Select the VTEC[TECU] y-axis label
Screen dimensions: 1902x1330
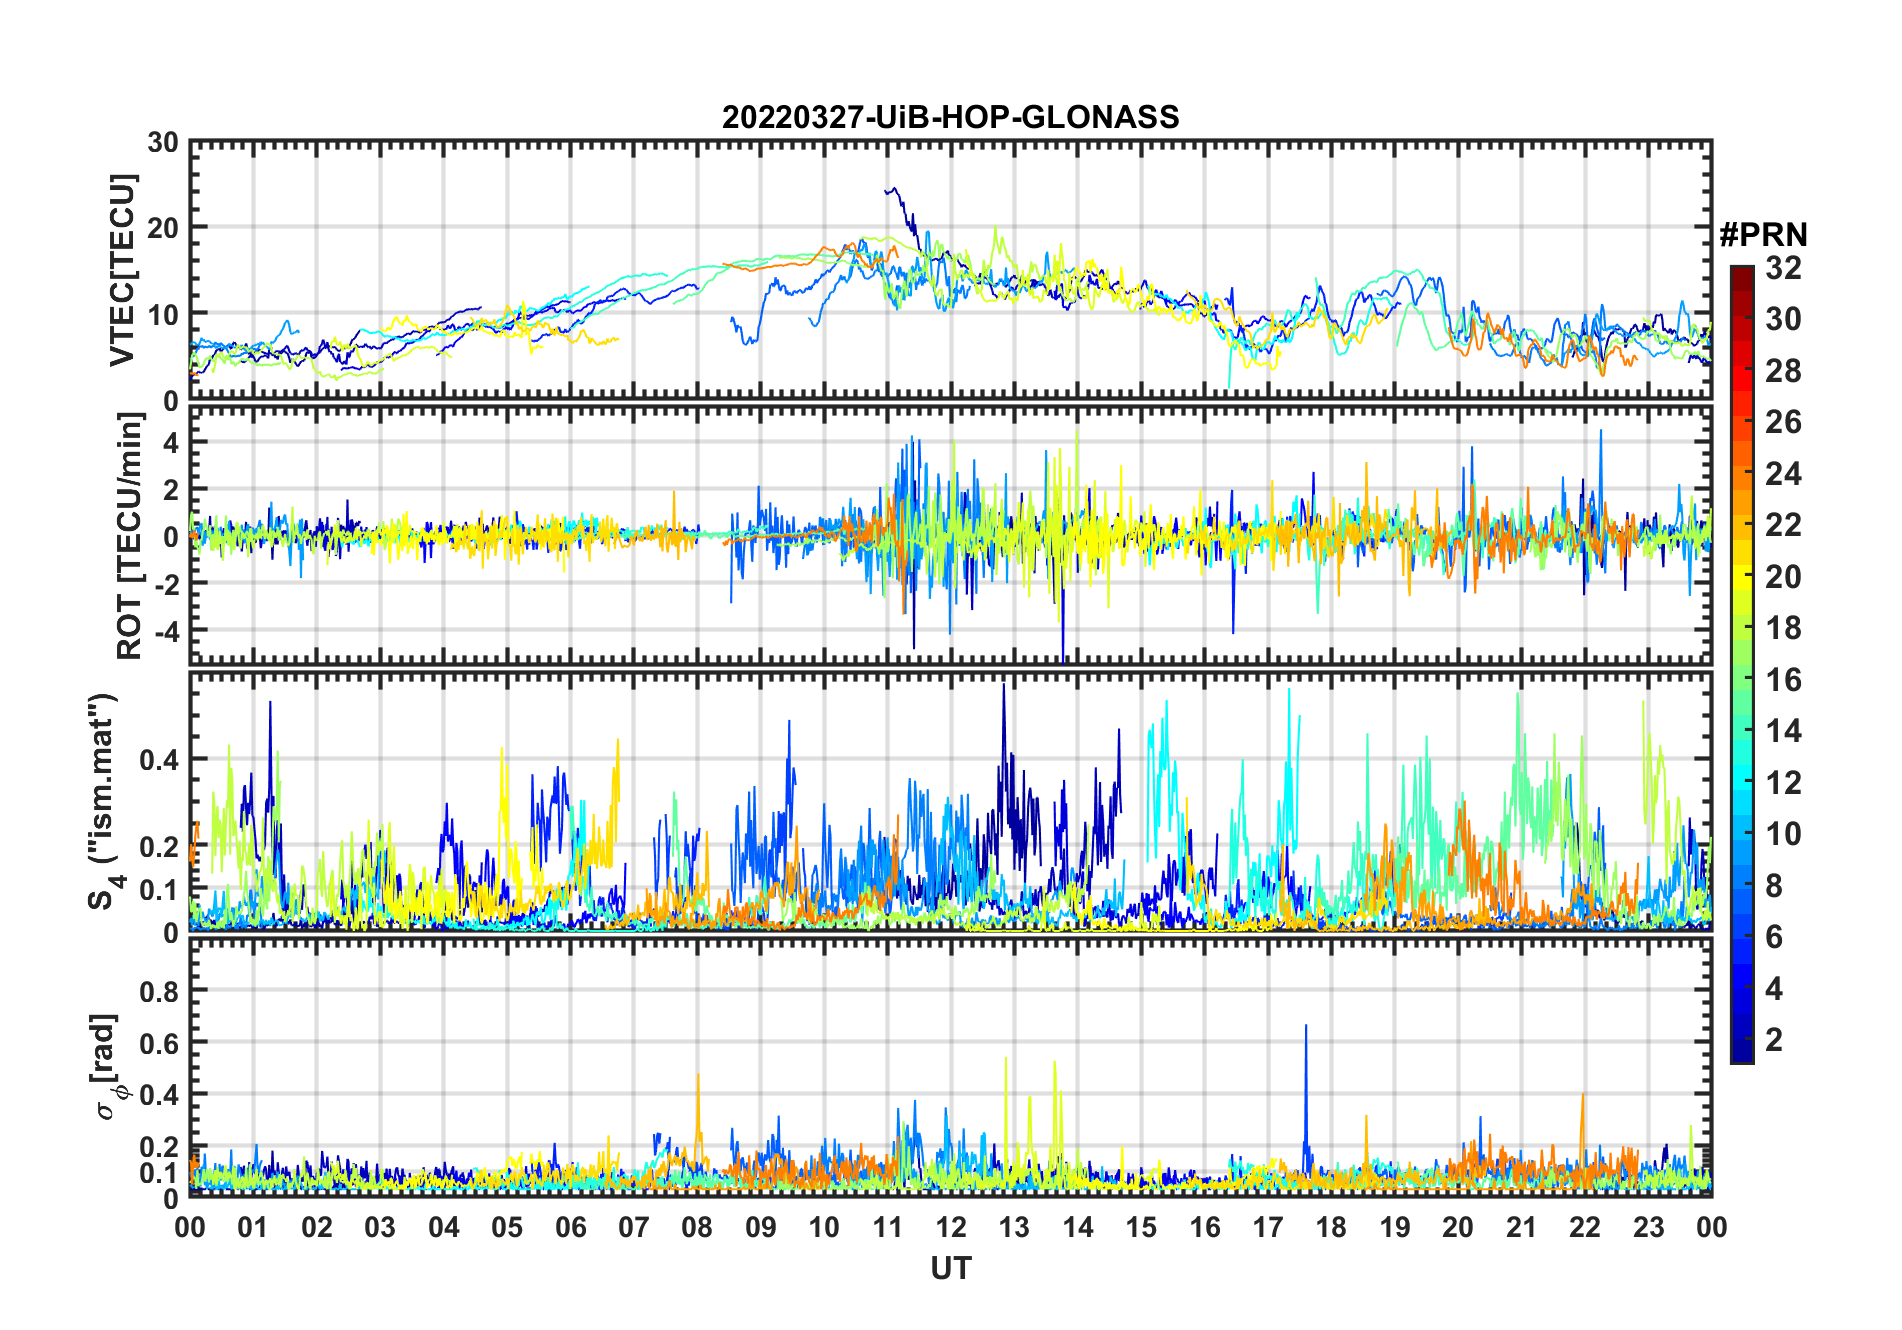122,271
